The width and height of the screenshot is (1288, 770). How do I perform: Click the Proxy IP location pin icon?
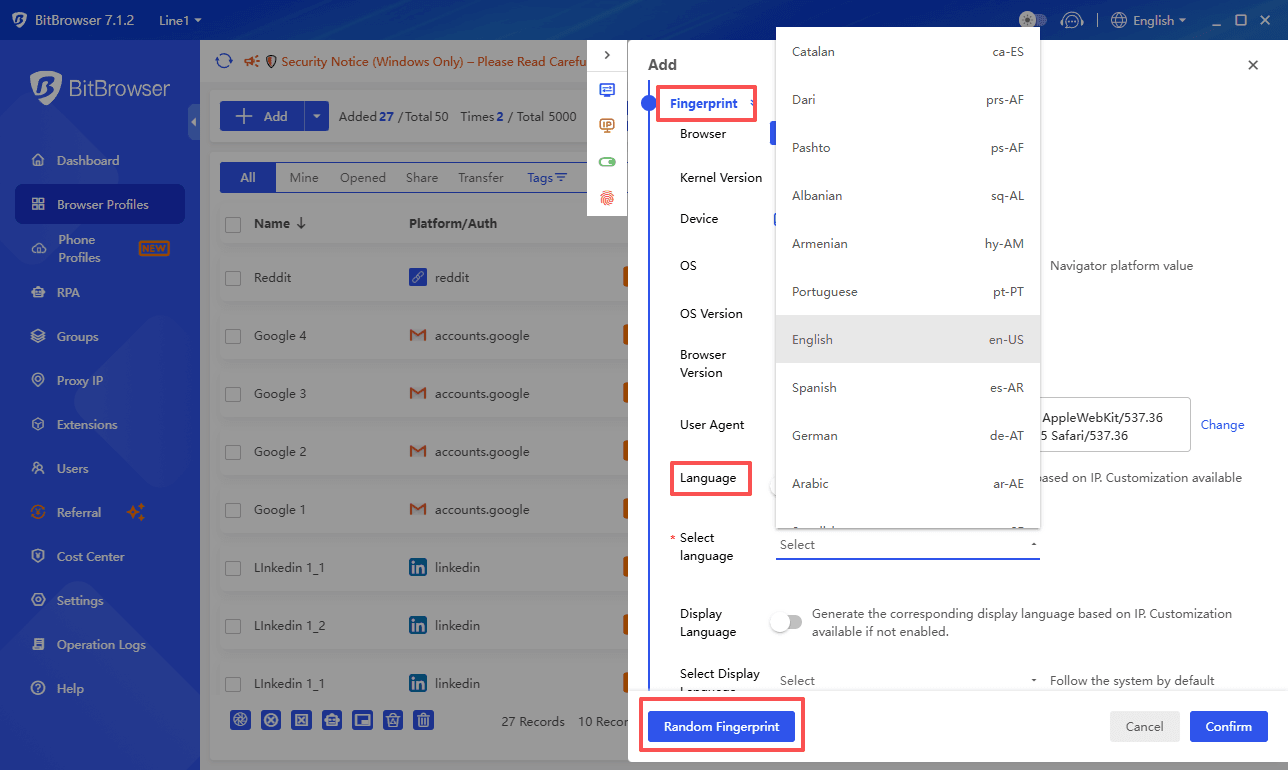coord(38,381)
